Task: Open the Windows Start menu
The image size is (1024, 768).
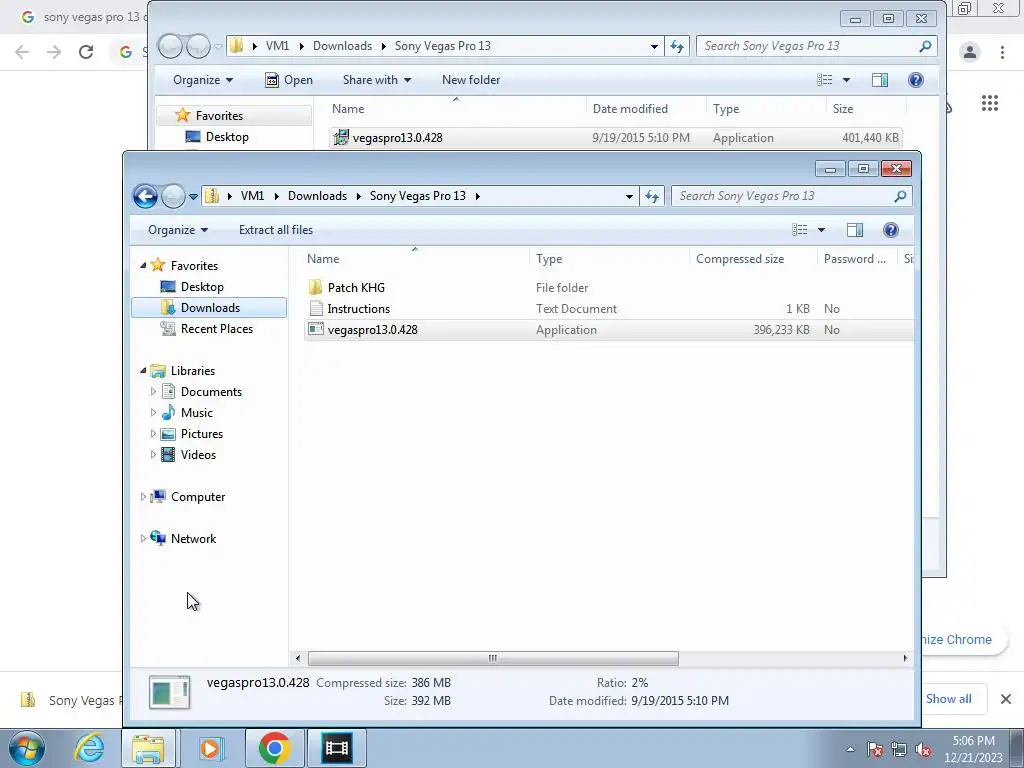Action: [x=26, y=748]
